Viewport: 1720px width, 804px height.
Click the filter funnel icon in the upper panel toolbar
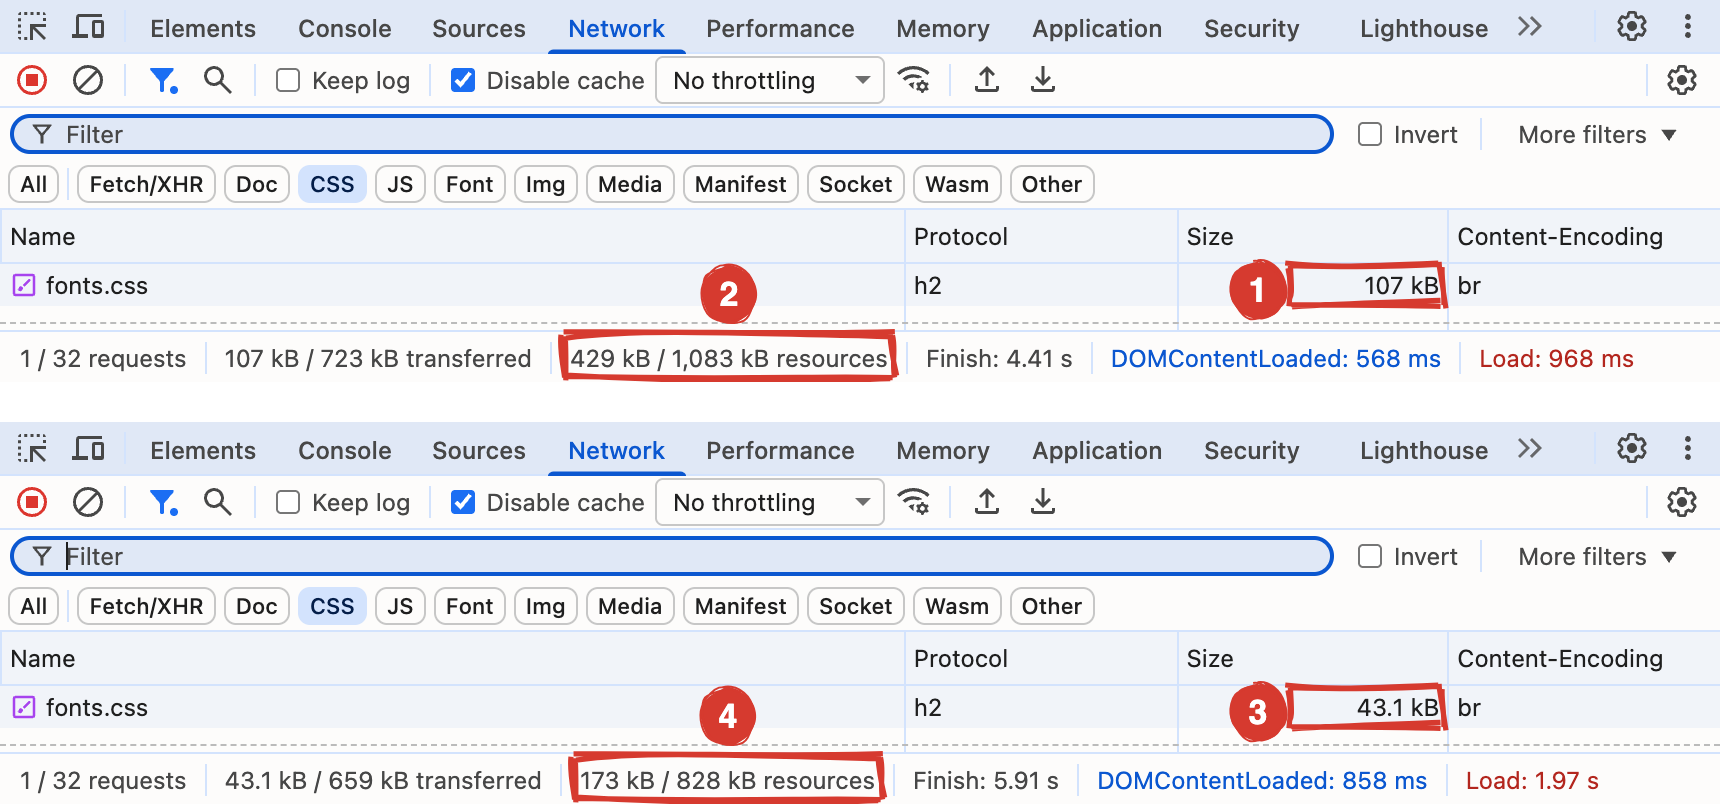[163, 80]
